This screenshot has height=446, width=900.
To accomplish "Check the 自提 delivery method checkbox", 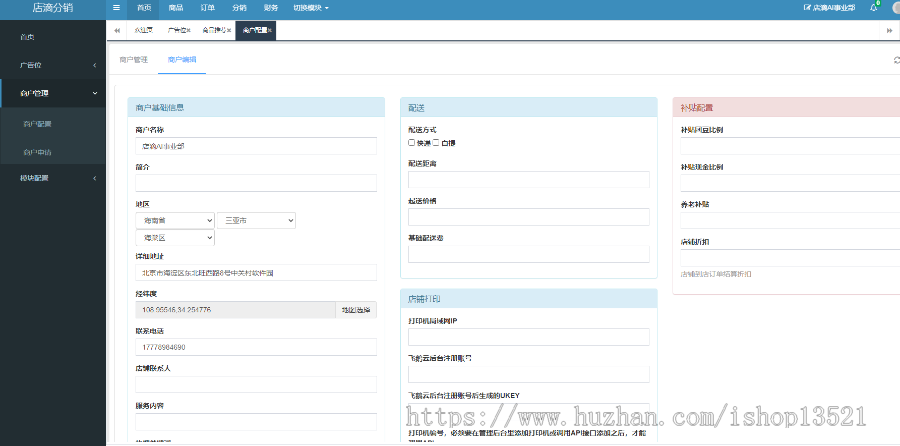I will pyautogui.click(x=436, y=142).
